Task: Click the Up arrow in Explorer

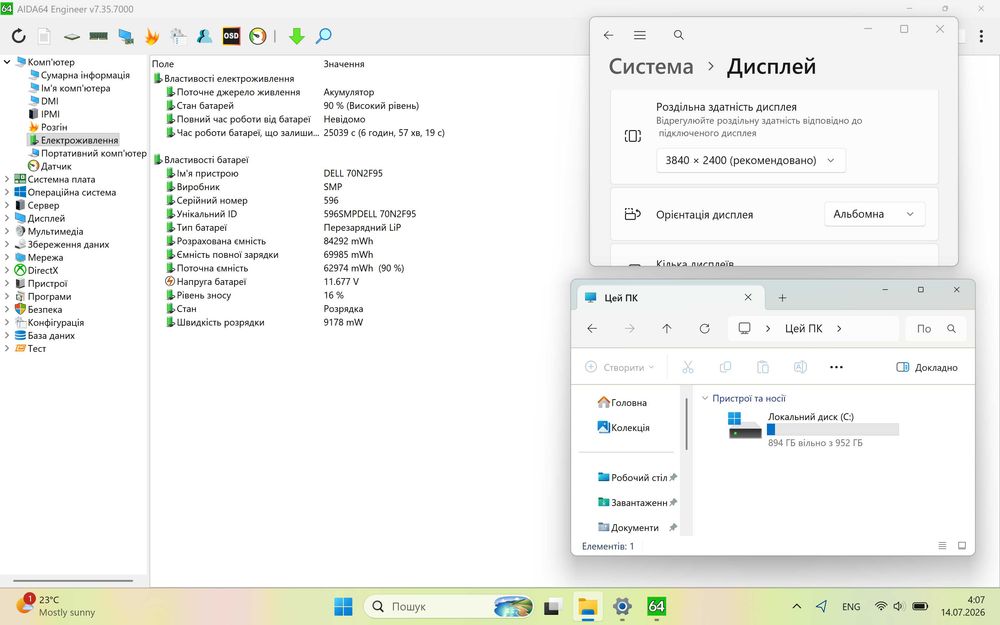Action: pyautogui.click(x=667, y=328)
